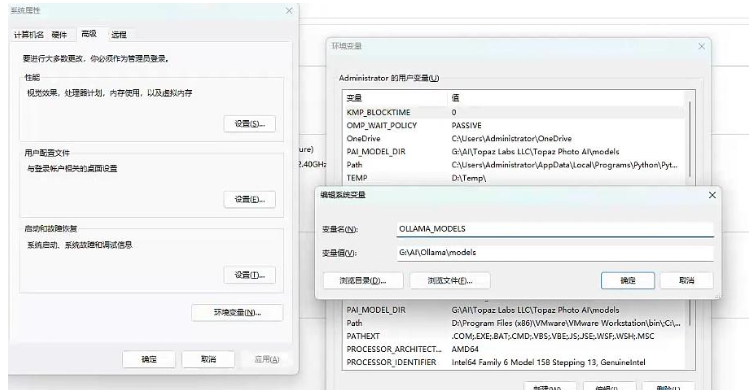Select system variable PAI_MODEL_DIR row
Screen dimensions: 749x390
[x=515, y=310]
